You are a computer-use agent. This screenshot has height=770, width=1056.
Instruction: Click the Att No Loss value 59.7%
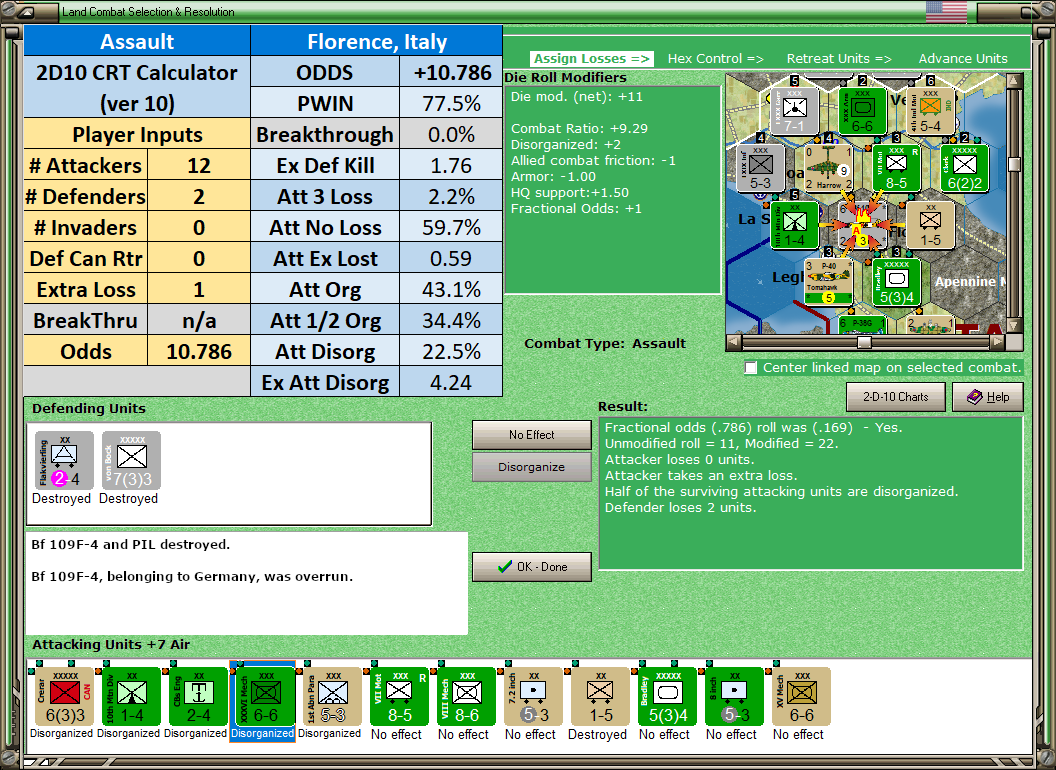[x=451, y=228]
